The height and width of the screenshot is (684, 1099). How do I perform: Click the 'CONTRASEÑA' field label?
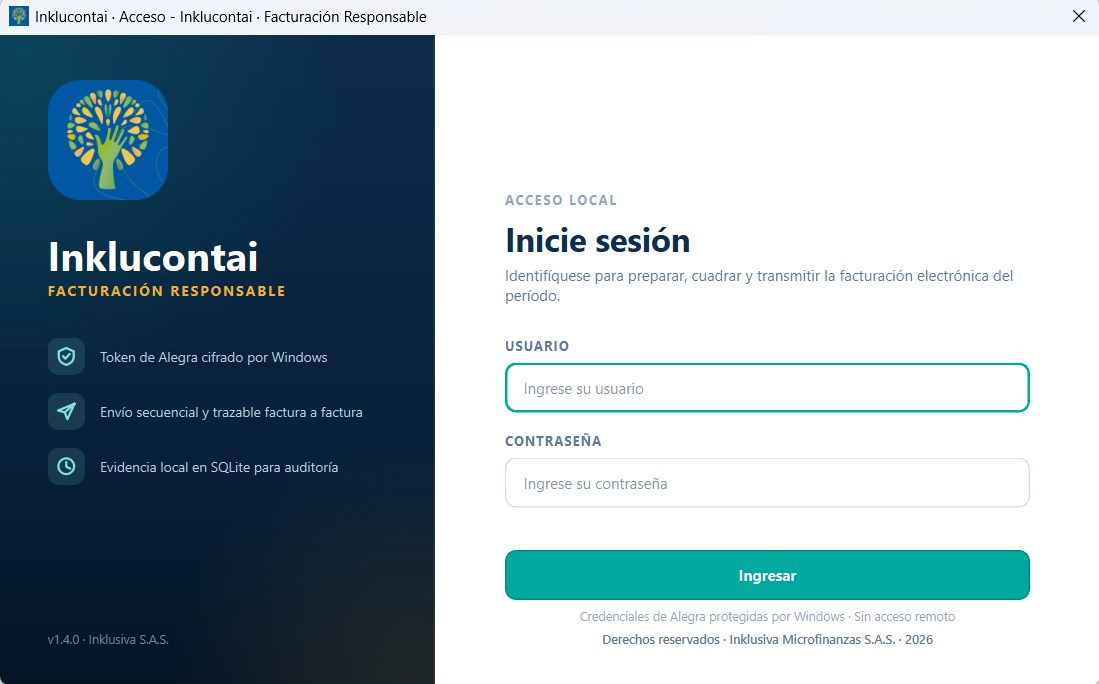(553, 441)
